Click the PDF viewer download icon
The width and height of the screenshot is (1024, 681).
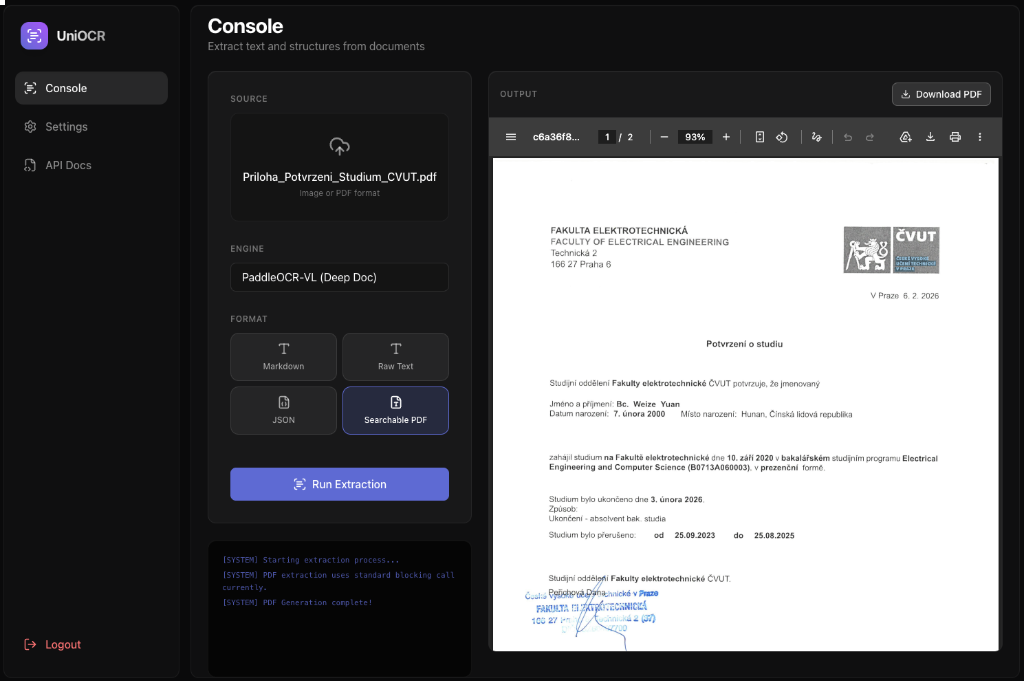pos(930,137)
